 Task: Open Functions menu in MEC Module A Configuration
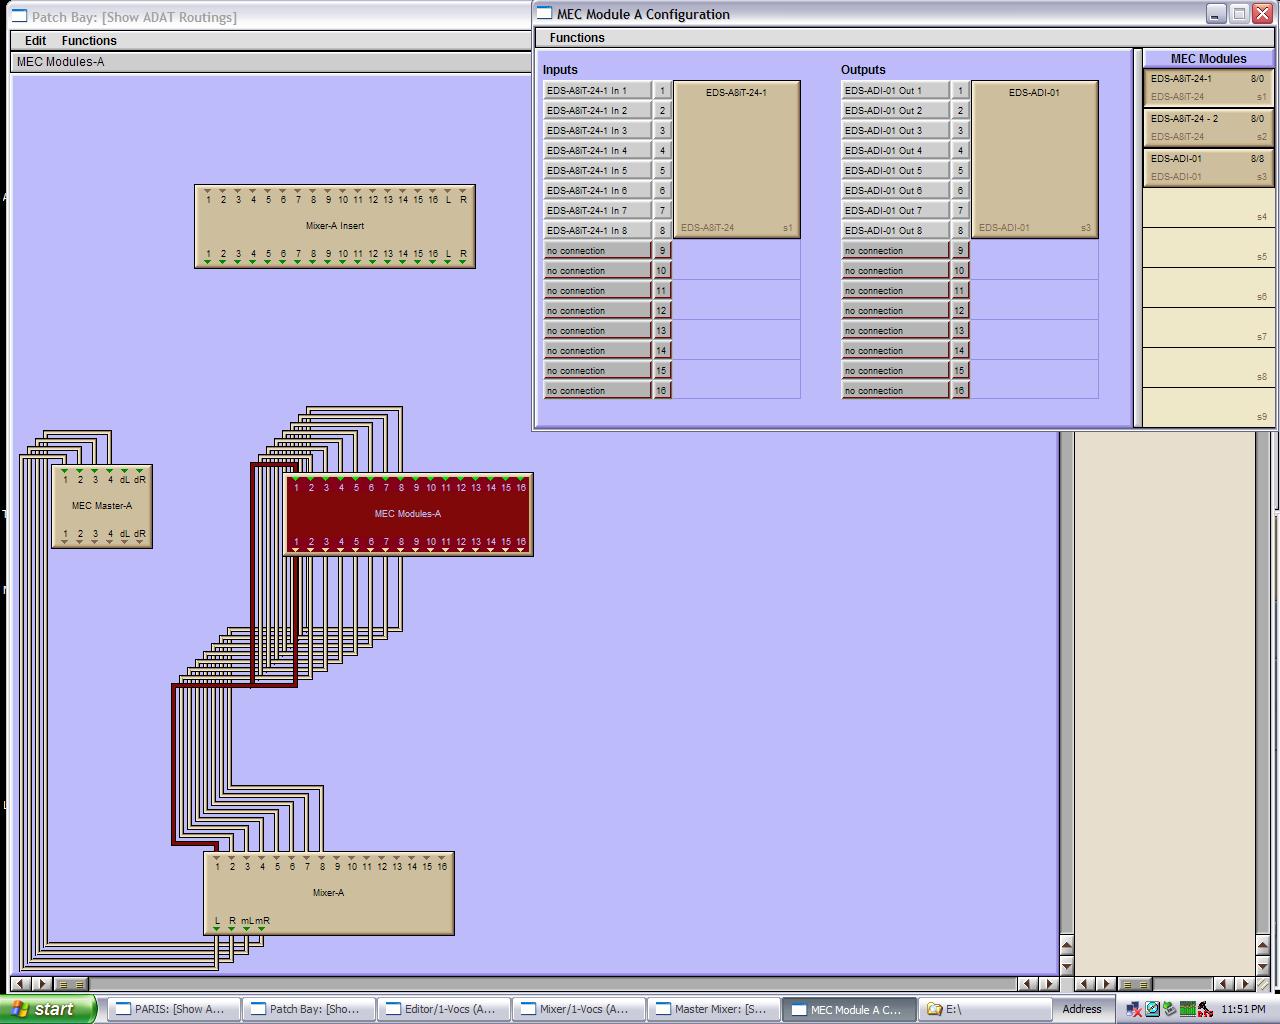point(577,38)
